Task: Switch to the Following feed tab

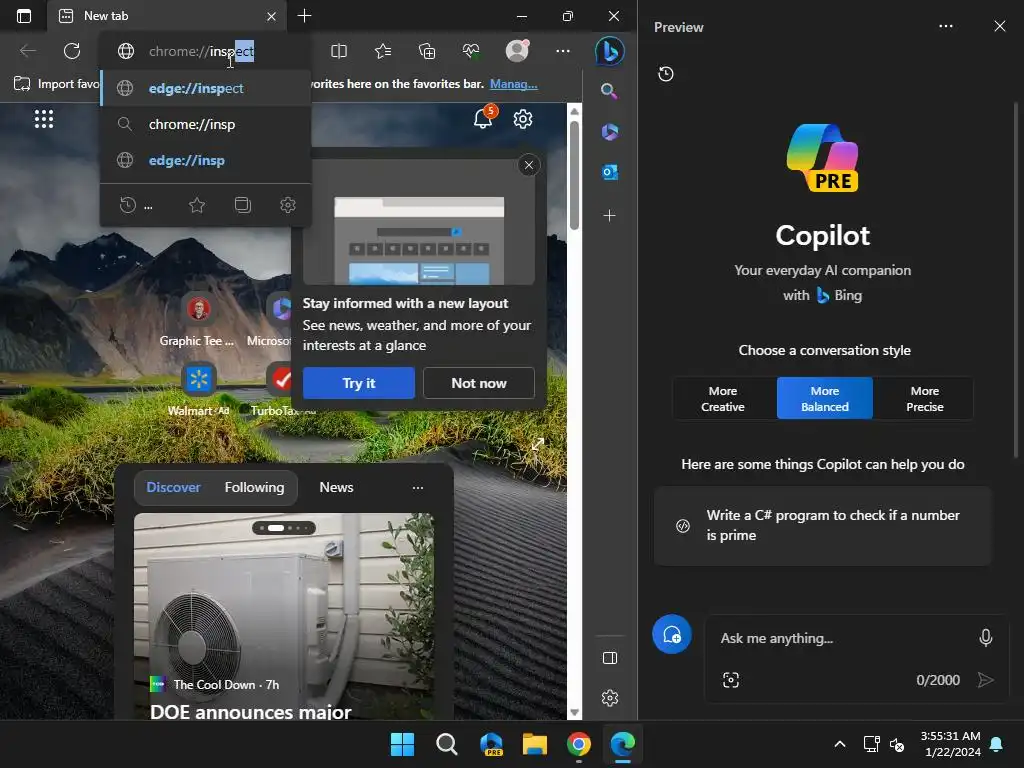Action: click(254, 487)
